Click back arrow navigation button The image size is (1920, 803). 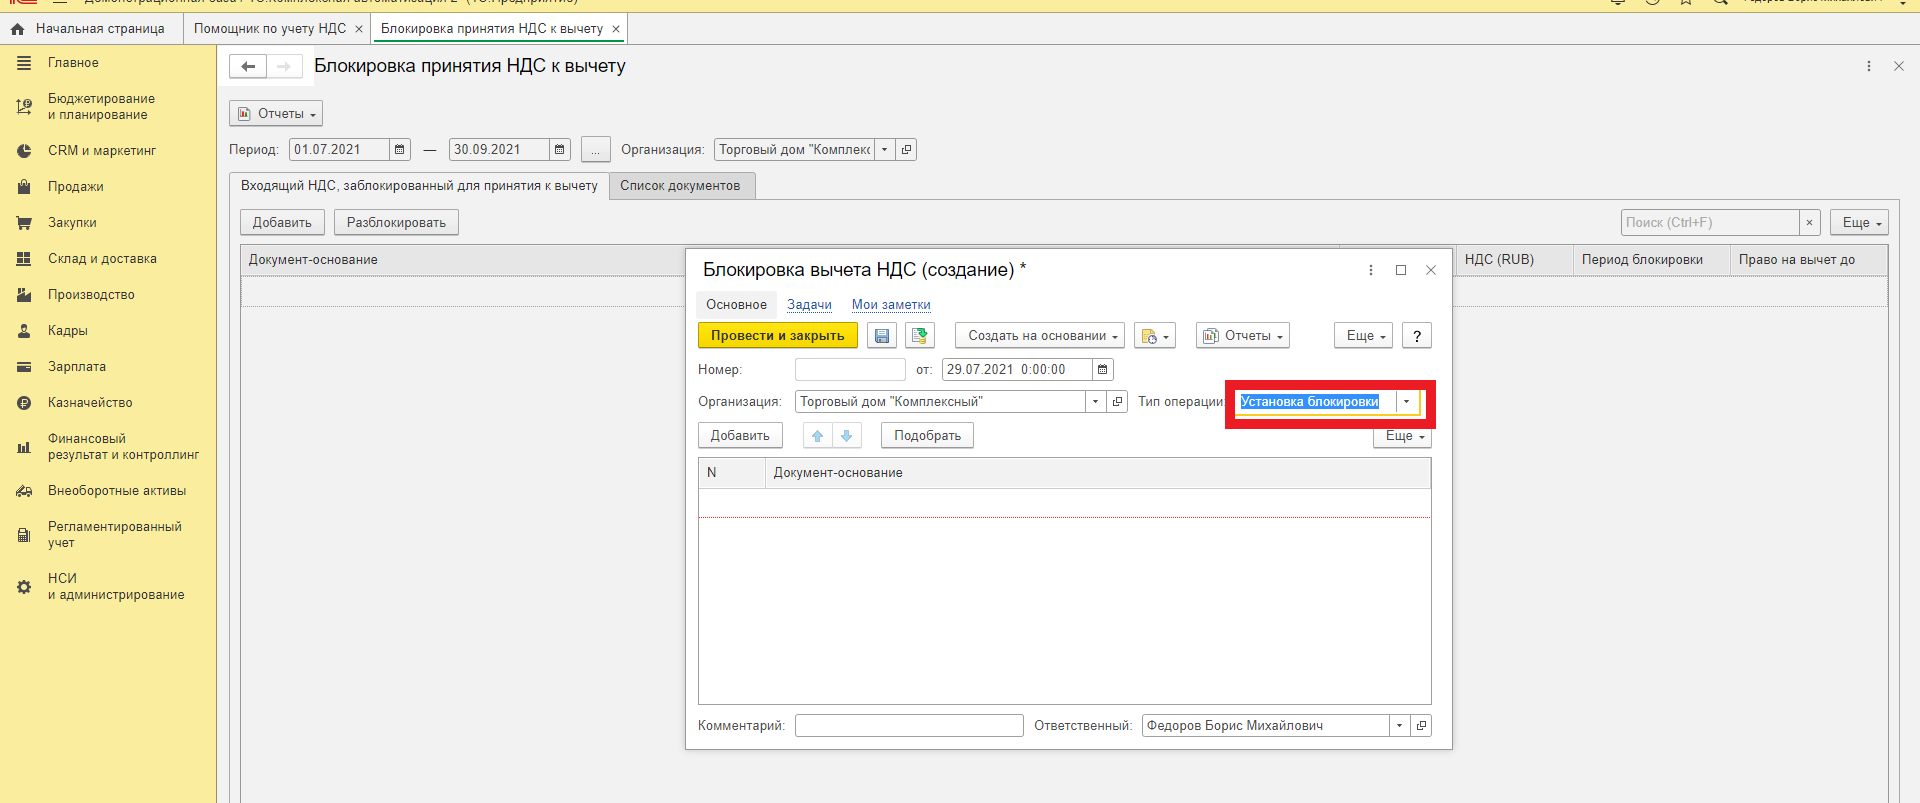(248, 67)
